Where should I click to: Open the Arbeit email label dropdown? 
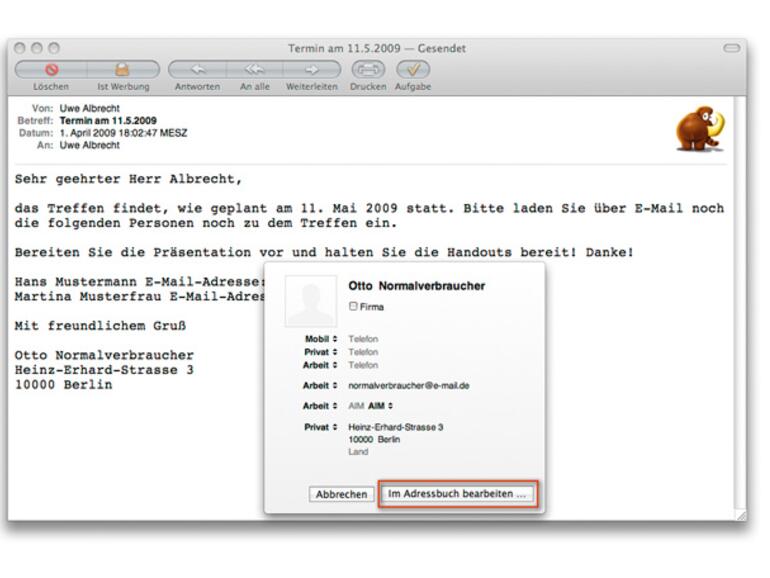click(320, 385)
